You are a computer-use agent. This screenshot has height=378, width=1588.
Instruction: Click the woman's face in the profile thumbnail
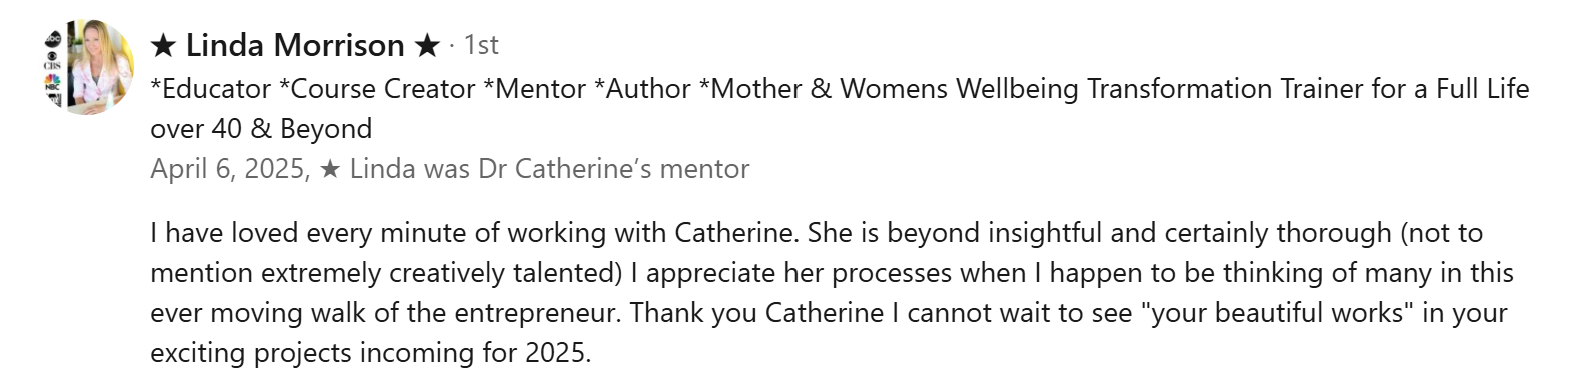[91, 43]
